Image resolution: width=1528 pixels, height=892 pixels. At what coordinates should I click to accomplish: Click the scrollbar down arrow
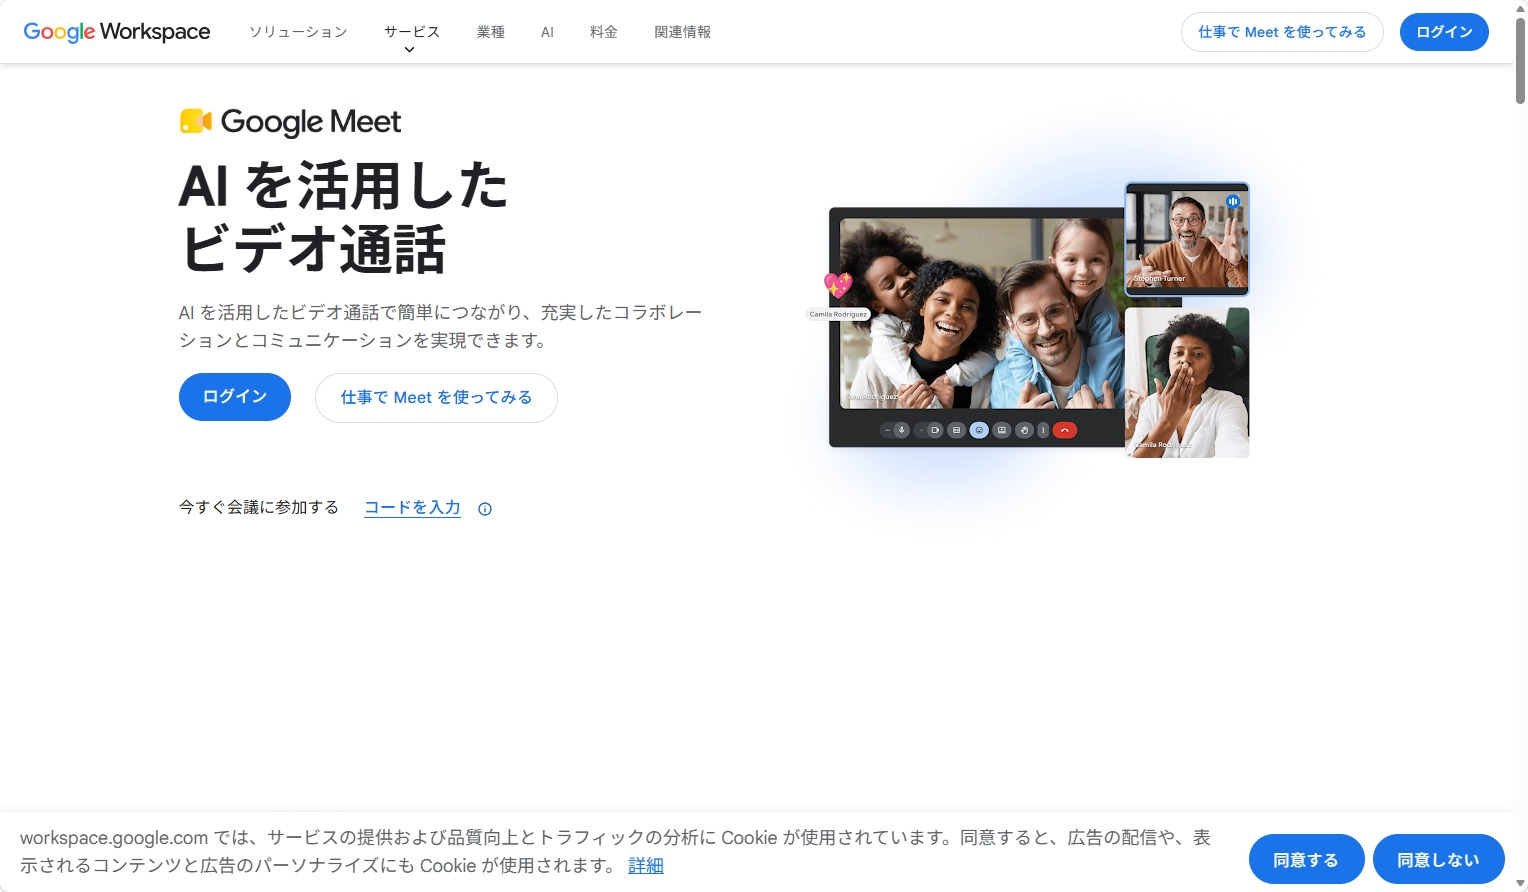(1520, 885)
